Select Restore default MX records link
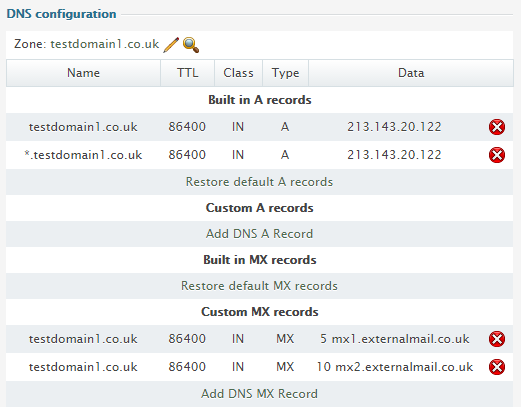 (259, 286)
